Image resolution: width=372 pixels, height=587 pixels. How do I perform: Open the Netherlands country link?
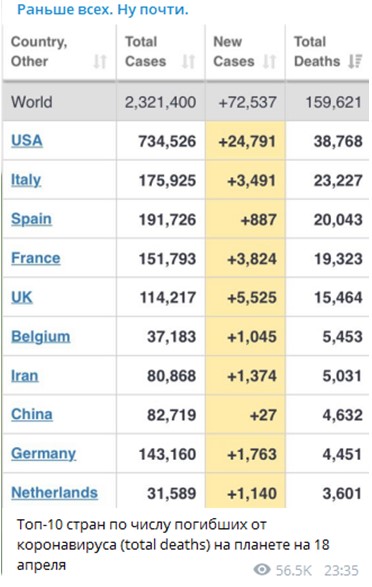54,493
